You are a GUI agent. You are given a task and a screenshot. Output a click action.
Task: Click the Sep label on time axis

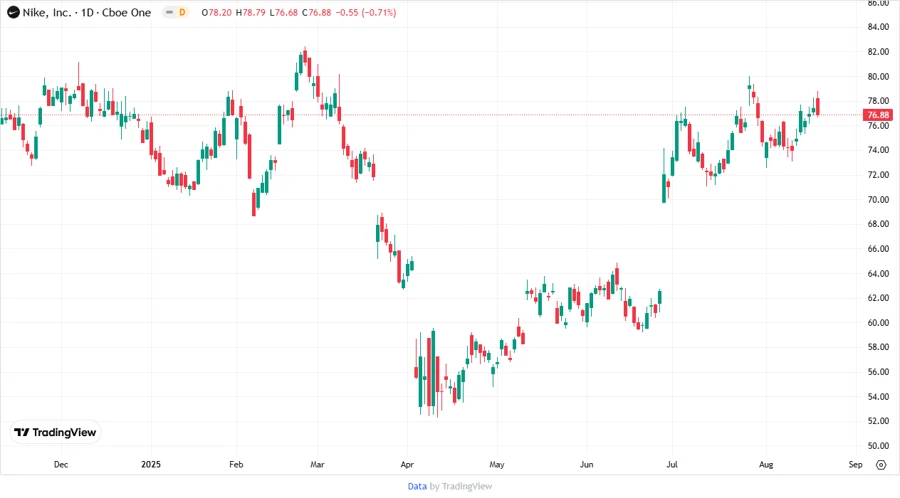click(x=854, y=465)
